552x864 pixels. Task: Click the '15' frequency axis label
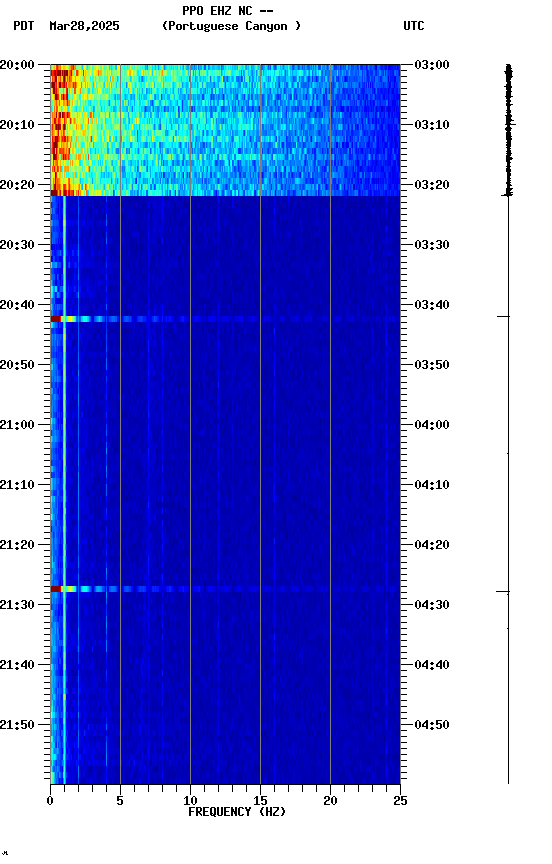pyautogui.click(x=260, y=801)
